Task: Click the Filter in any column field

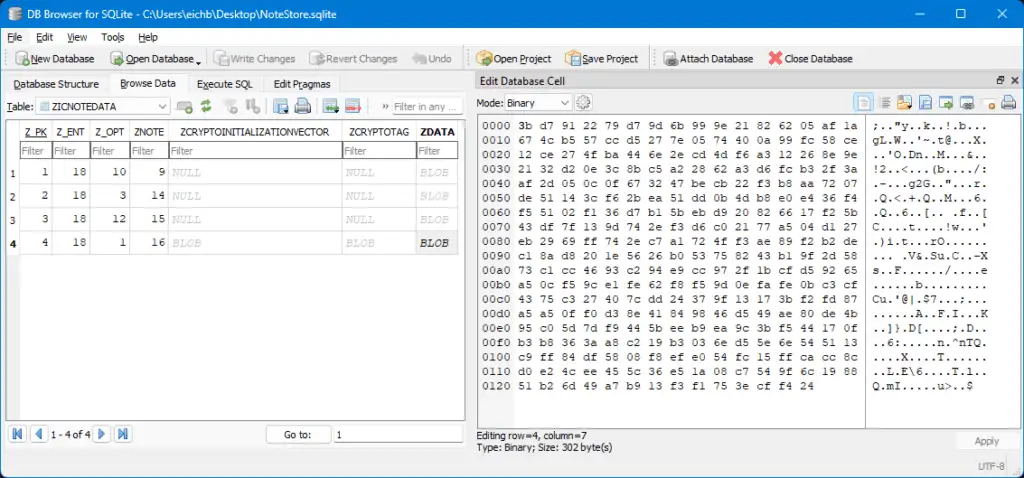Action: pos(428,106)
